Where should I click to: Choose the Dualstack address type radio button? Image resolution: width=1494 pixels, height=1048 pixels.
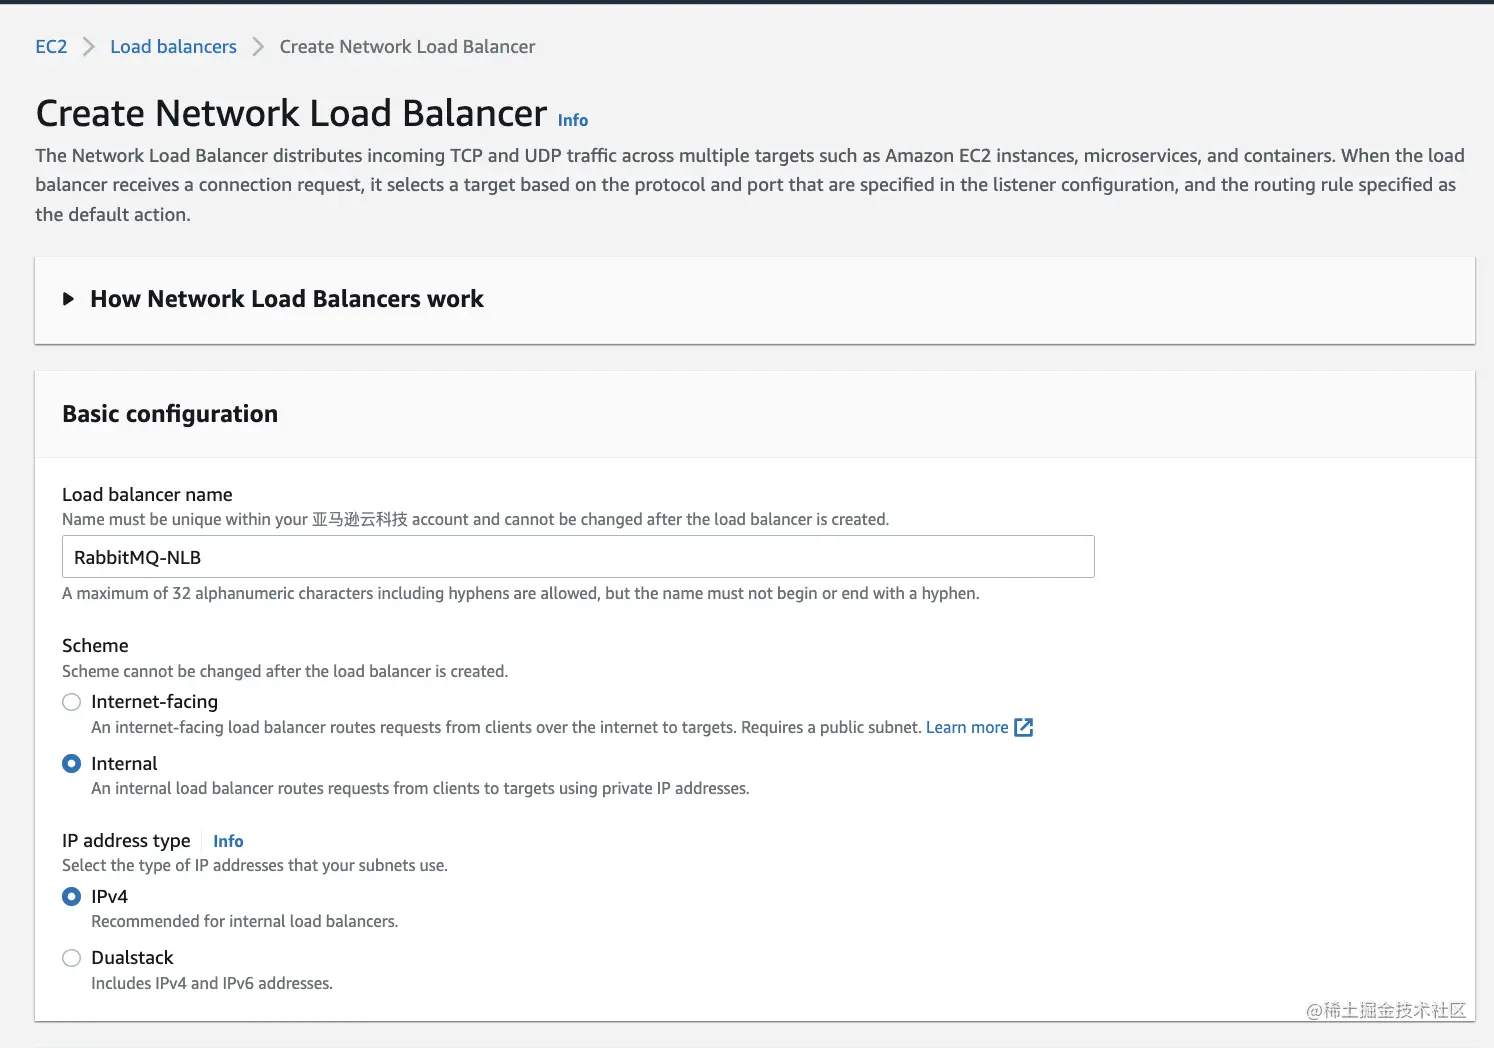pos(72,958)
